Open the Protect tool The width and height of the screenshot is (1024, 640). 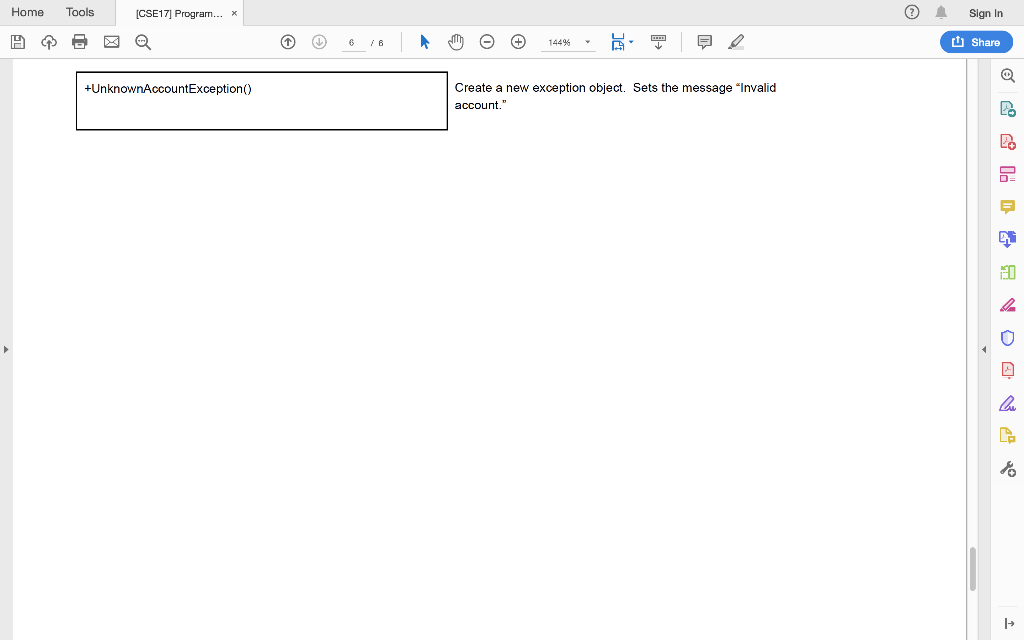[x=1007, y=336]
